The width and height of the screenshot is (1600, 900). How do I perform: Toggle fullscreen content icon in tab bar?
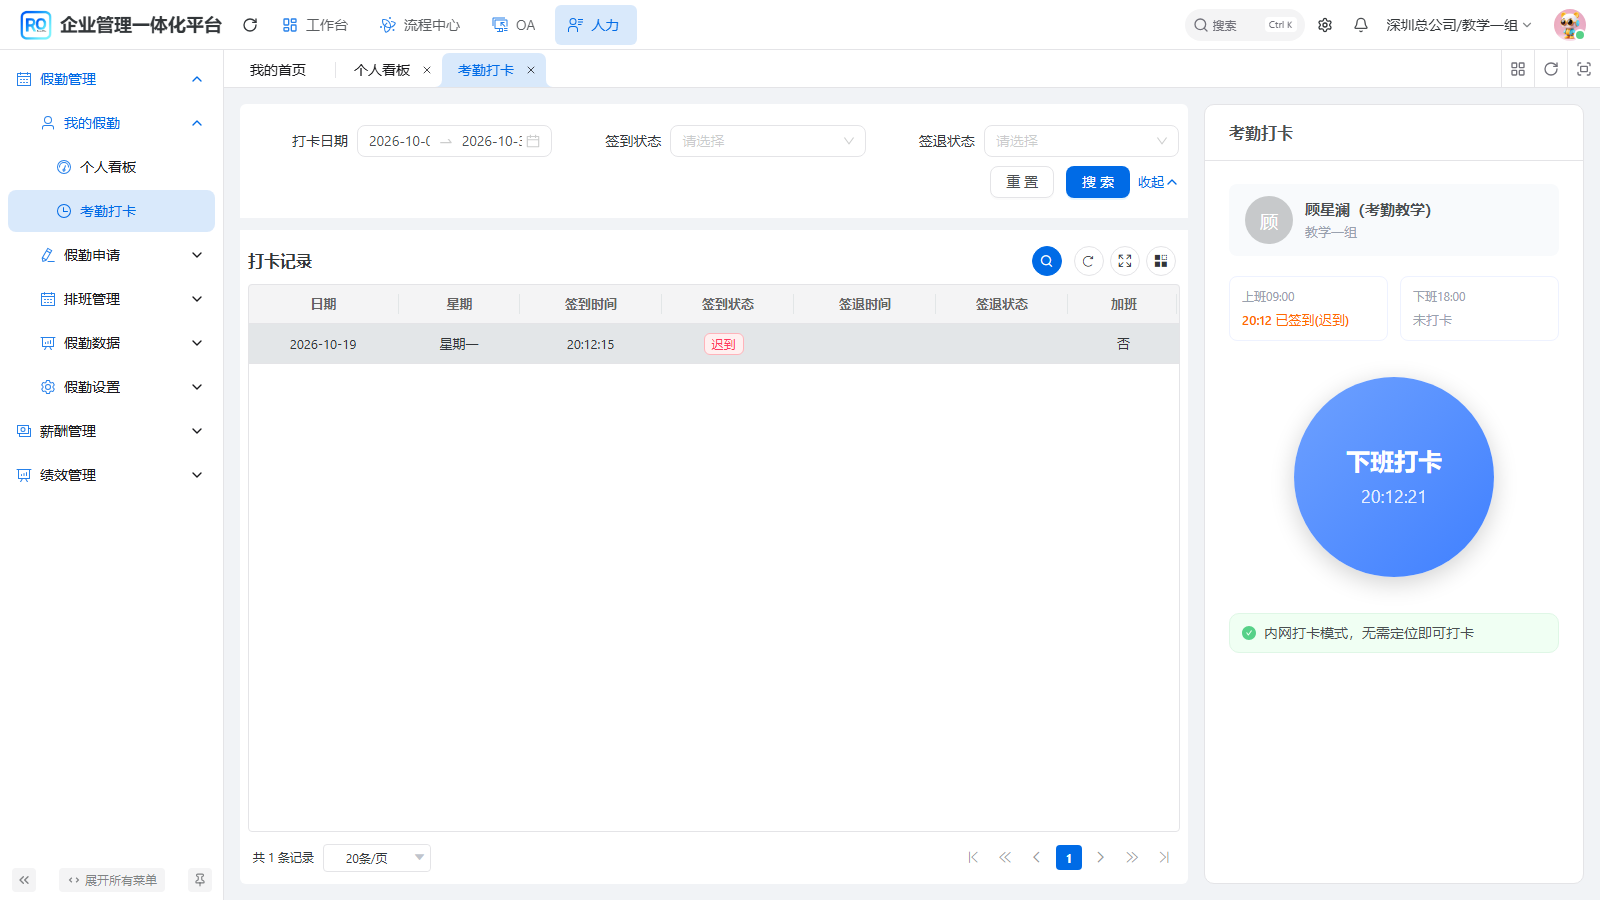(1584, 69)
